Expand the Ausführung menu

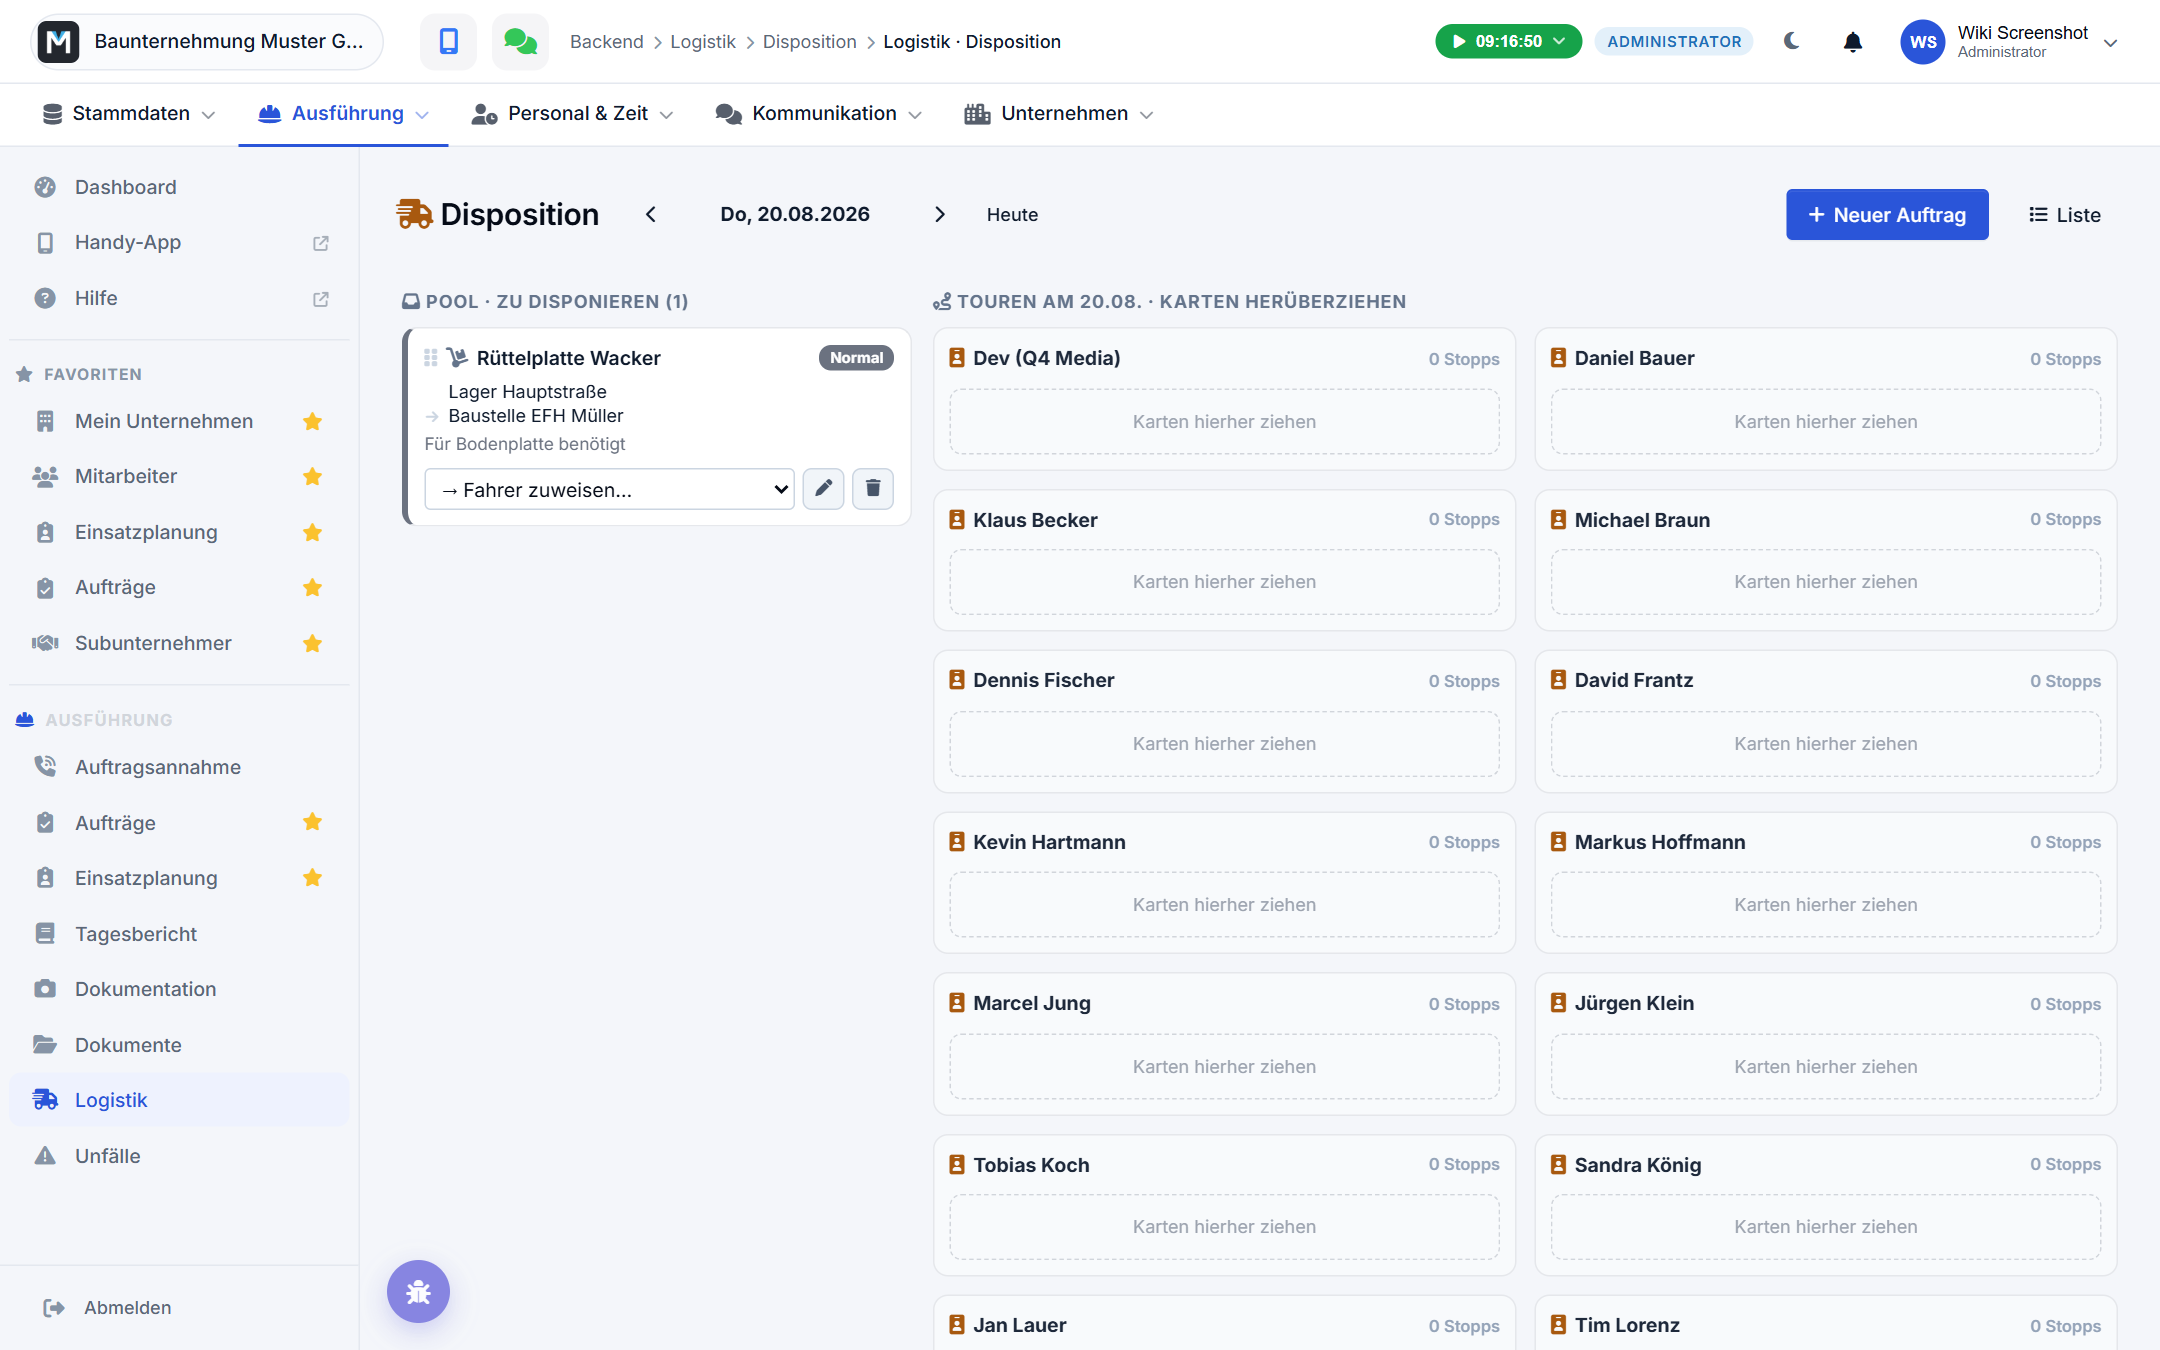tap(343, 114)
